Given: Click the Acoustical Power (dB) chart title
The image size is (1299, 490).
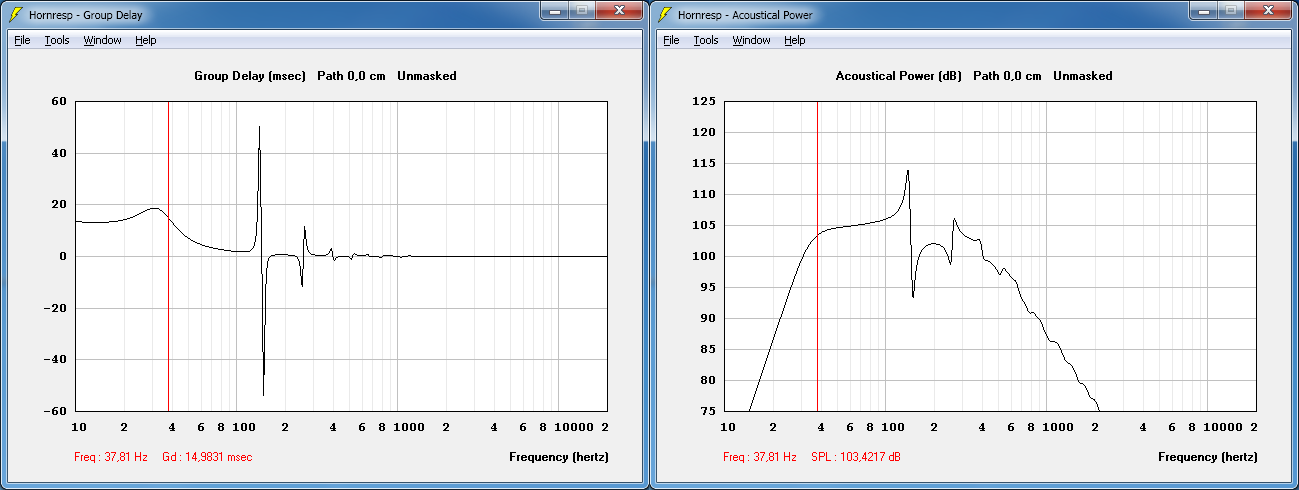Looking at the screenshot, I should click(x=898, y=76).
